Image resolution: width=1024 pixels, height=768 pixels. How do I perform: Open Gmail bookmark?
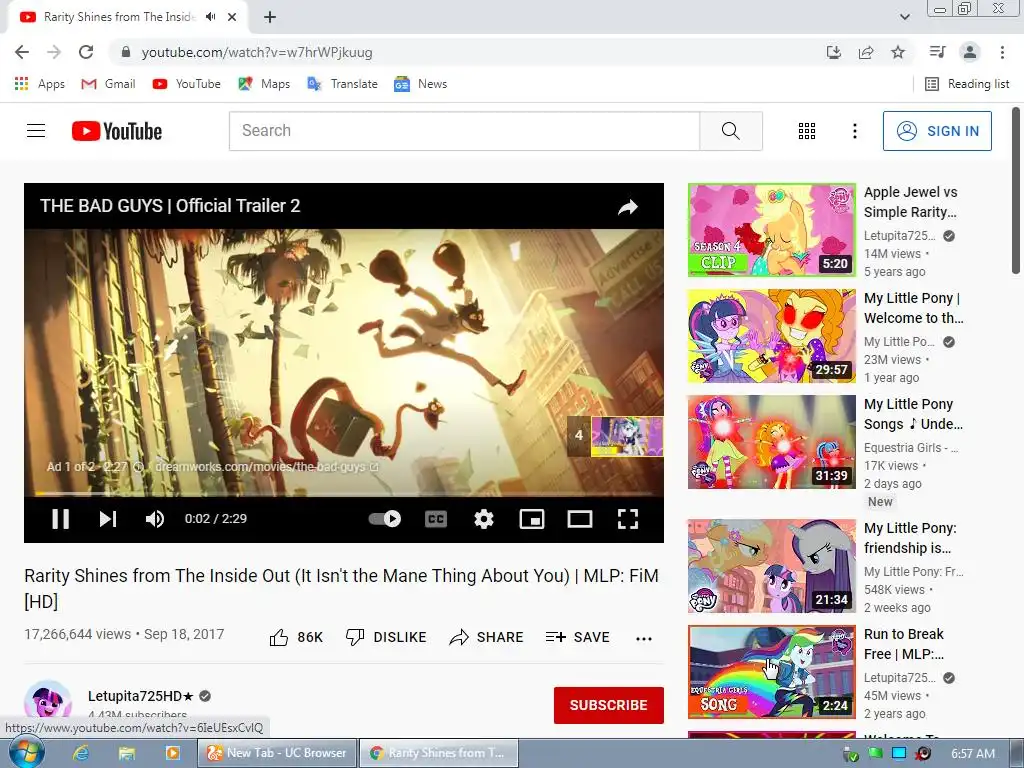tap(108, 84)
